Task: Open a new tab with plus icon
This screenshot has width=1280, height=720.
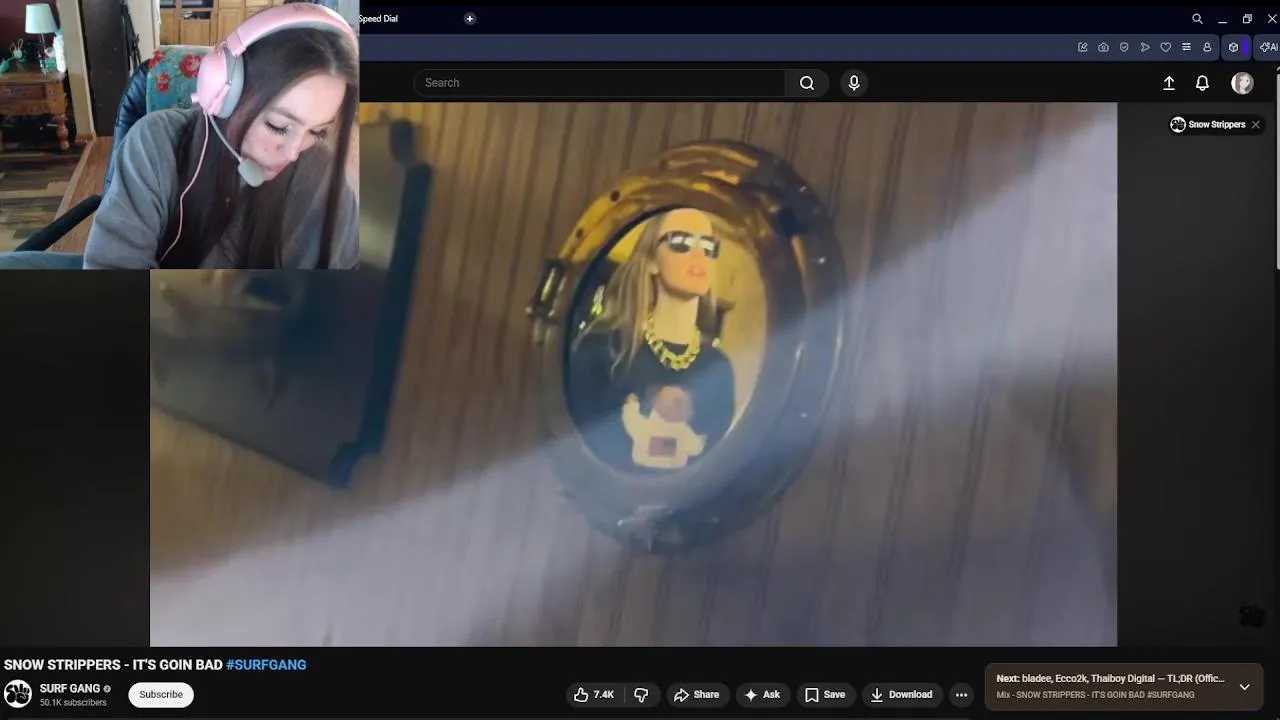Action: (470, 19)
